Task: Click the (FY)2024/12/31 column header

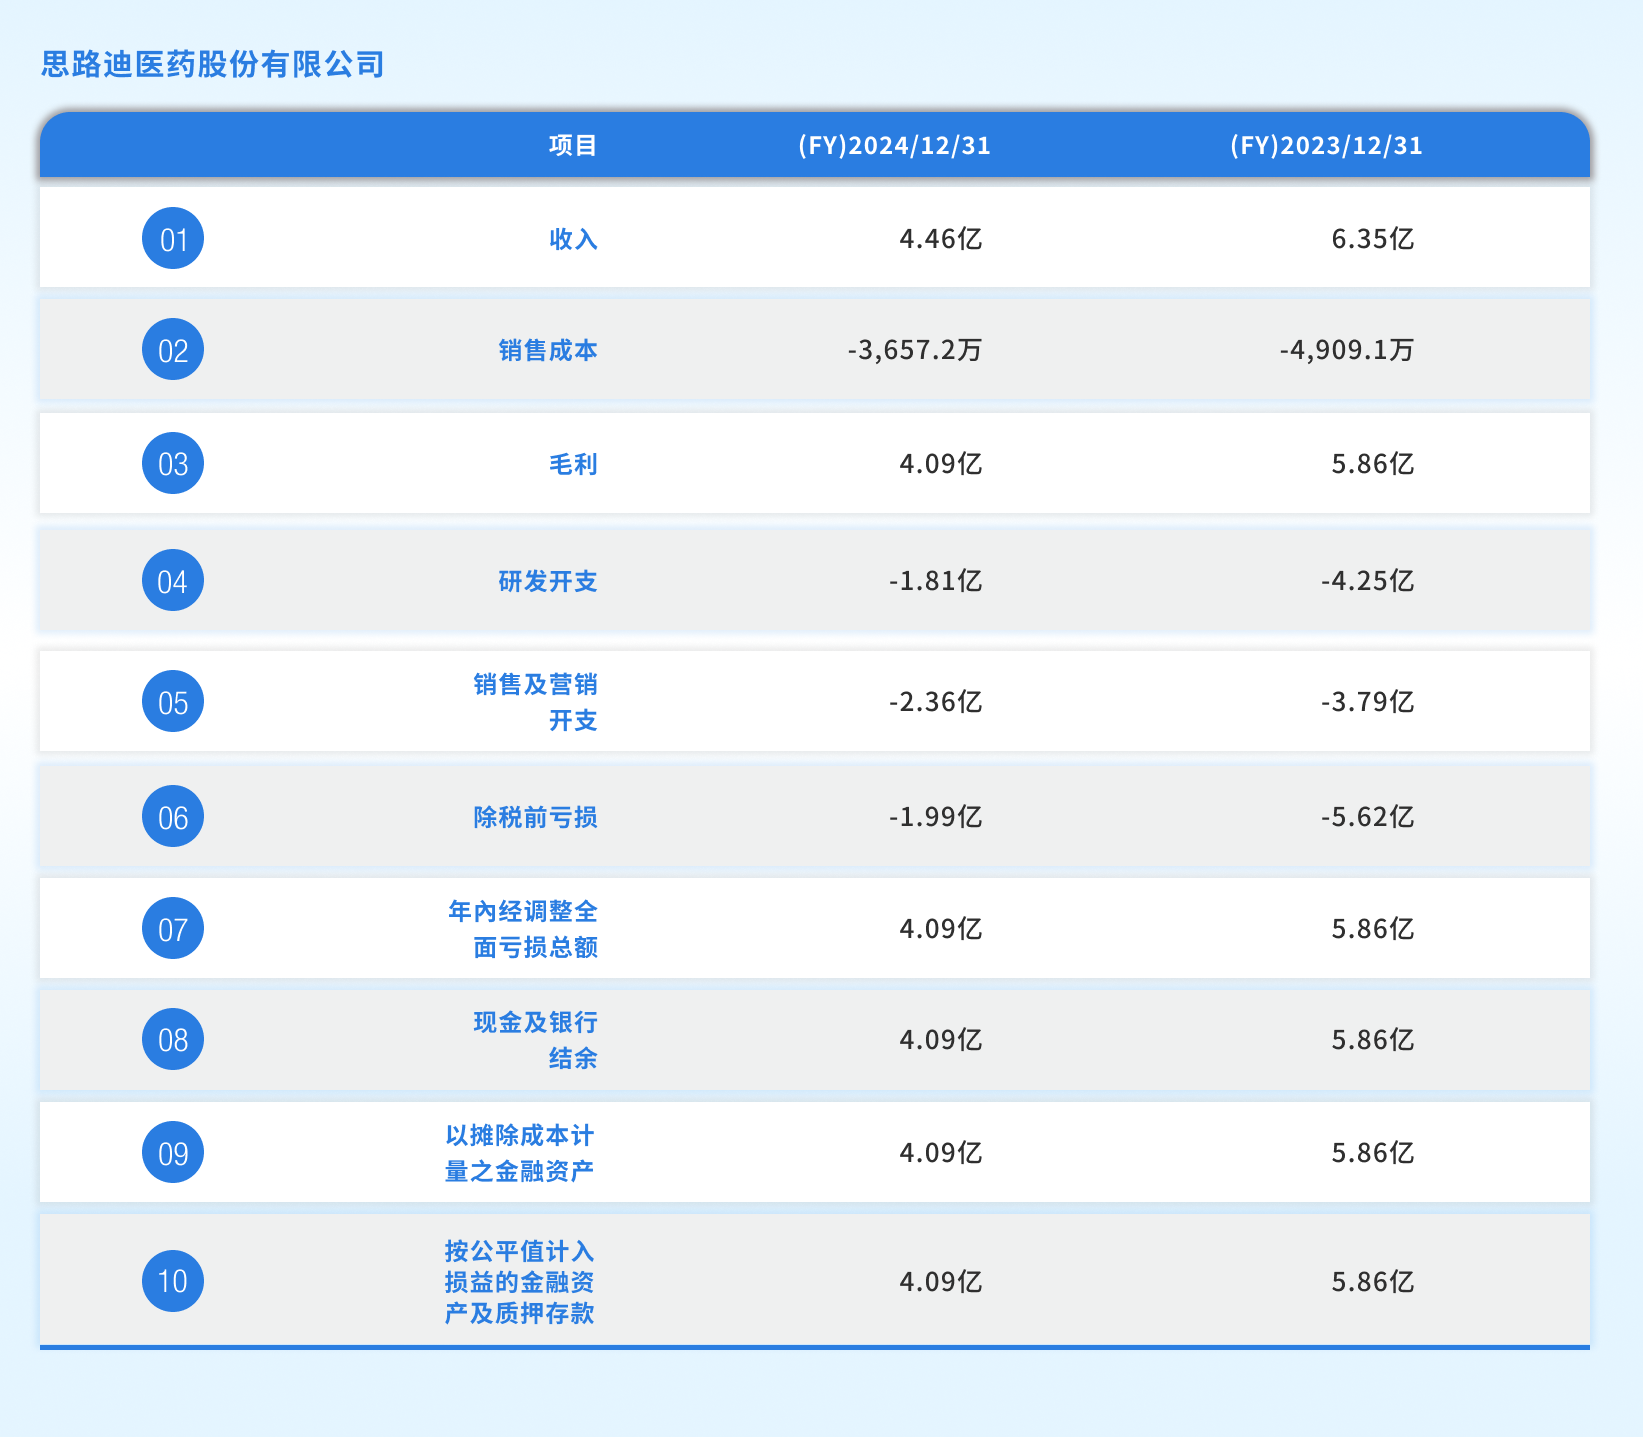Action: click(894, 145)
